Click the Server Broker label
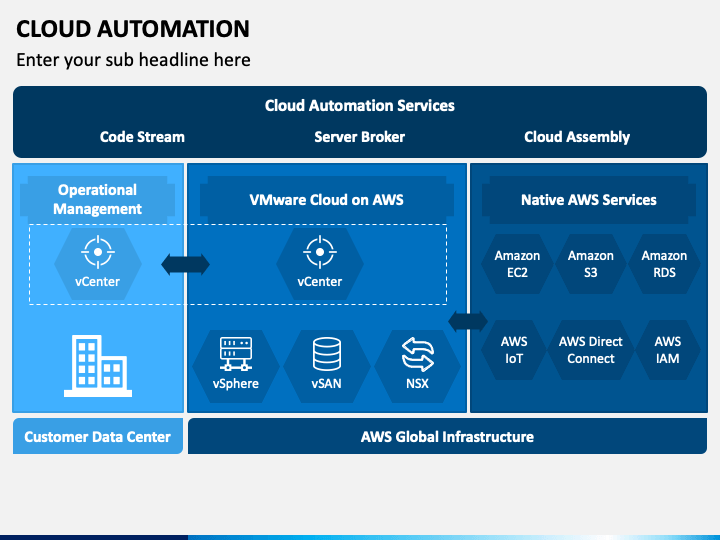This screenshot has width=720, height=540. coord(360,137)
